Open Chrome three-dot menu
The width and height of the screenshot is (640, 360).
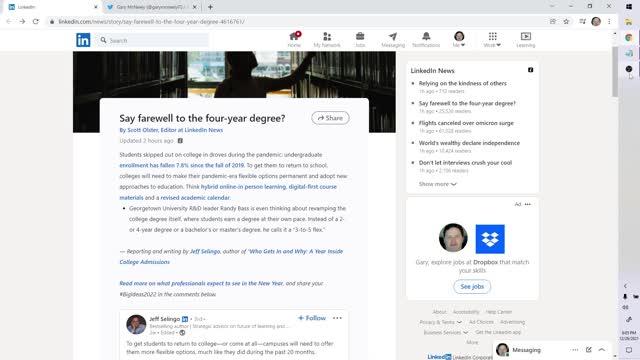click(609, 22)
